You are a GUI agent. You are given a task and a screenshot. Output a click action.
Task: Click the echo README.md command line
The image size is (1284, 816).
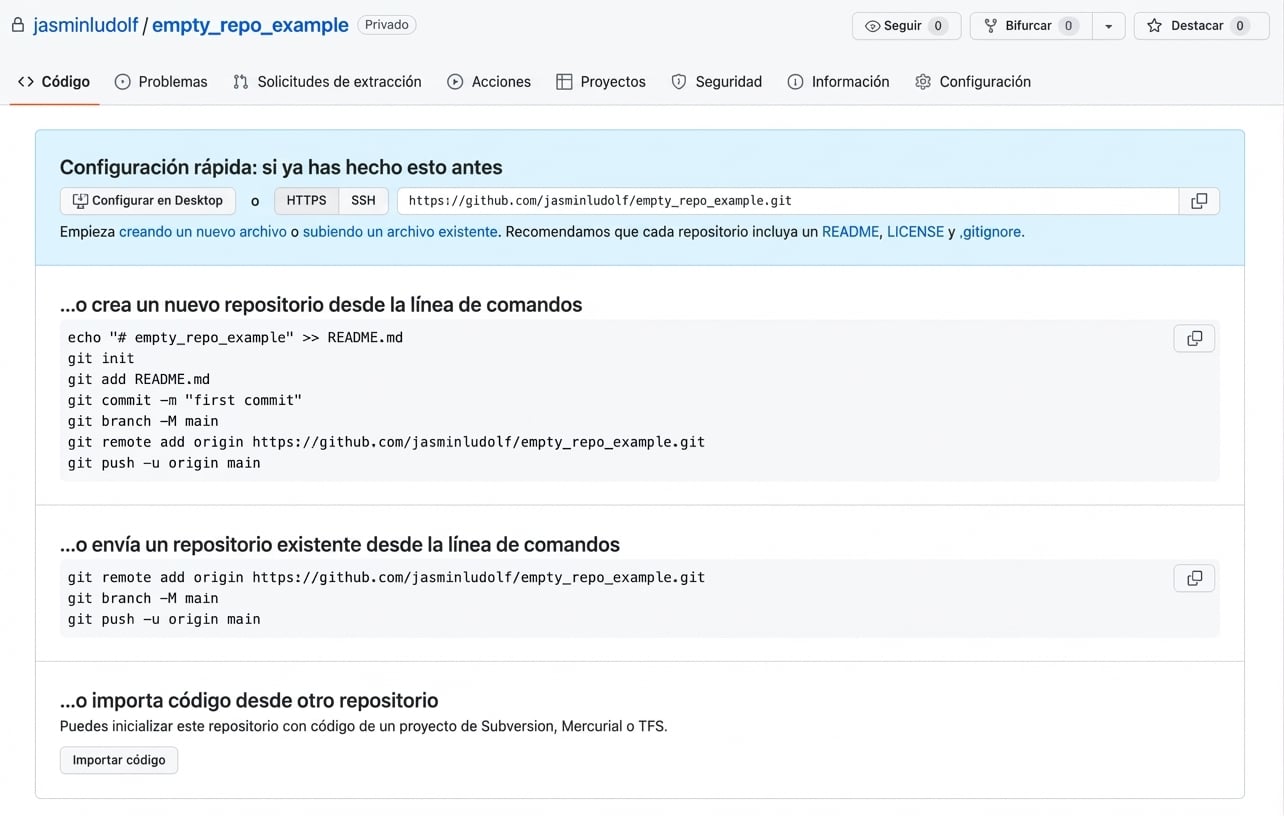(235, 337)
